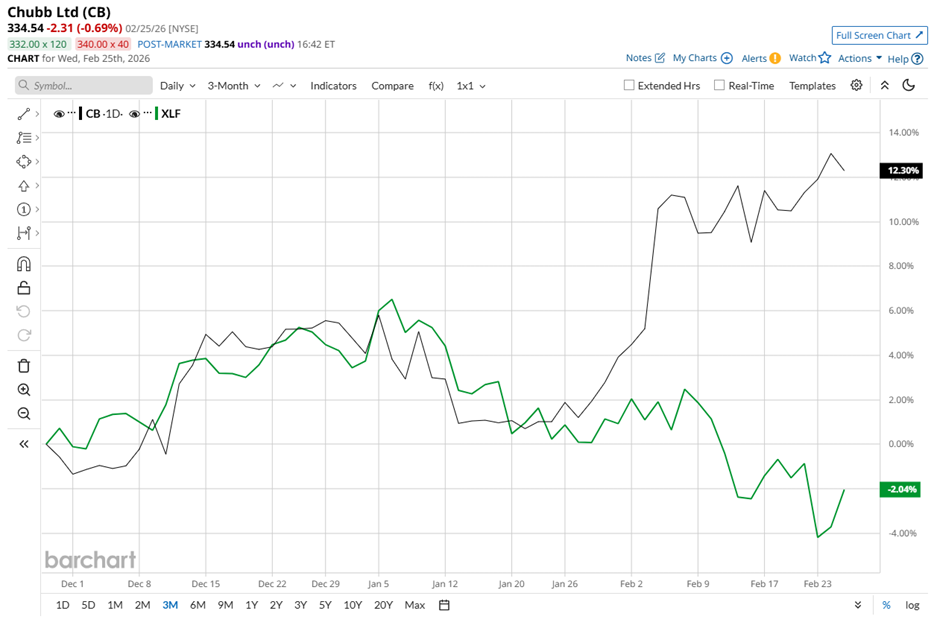Open the Templates menu
937x631 pixels.
(812, 86)
